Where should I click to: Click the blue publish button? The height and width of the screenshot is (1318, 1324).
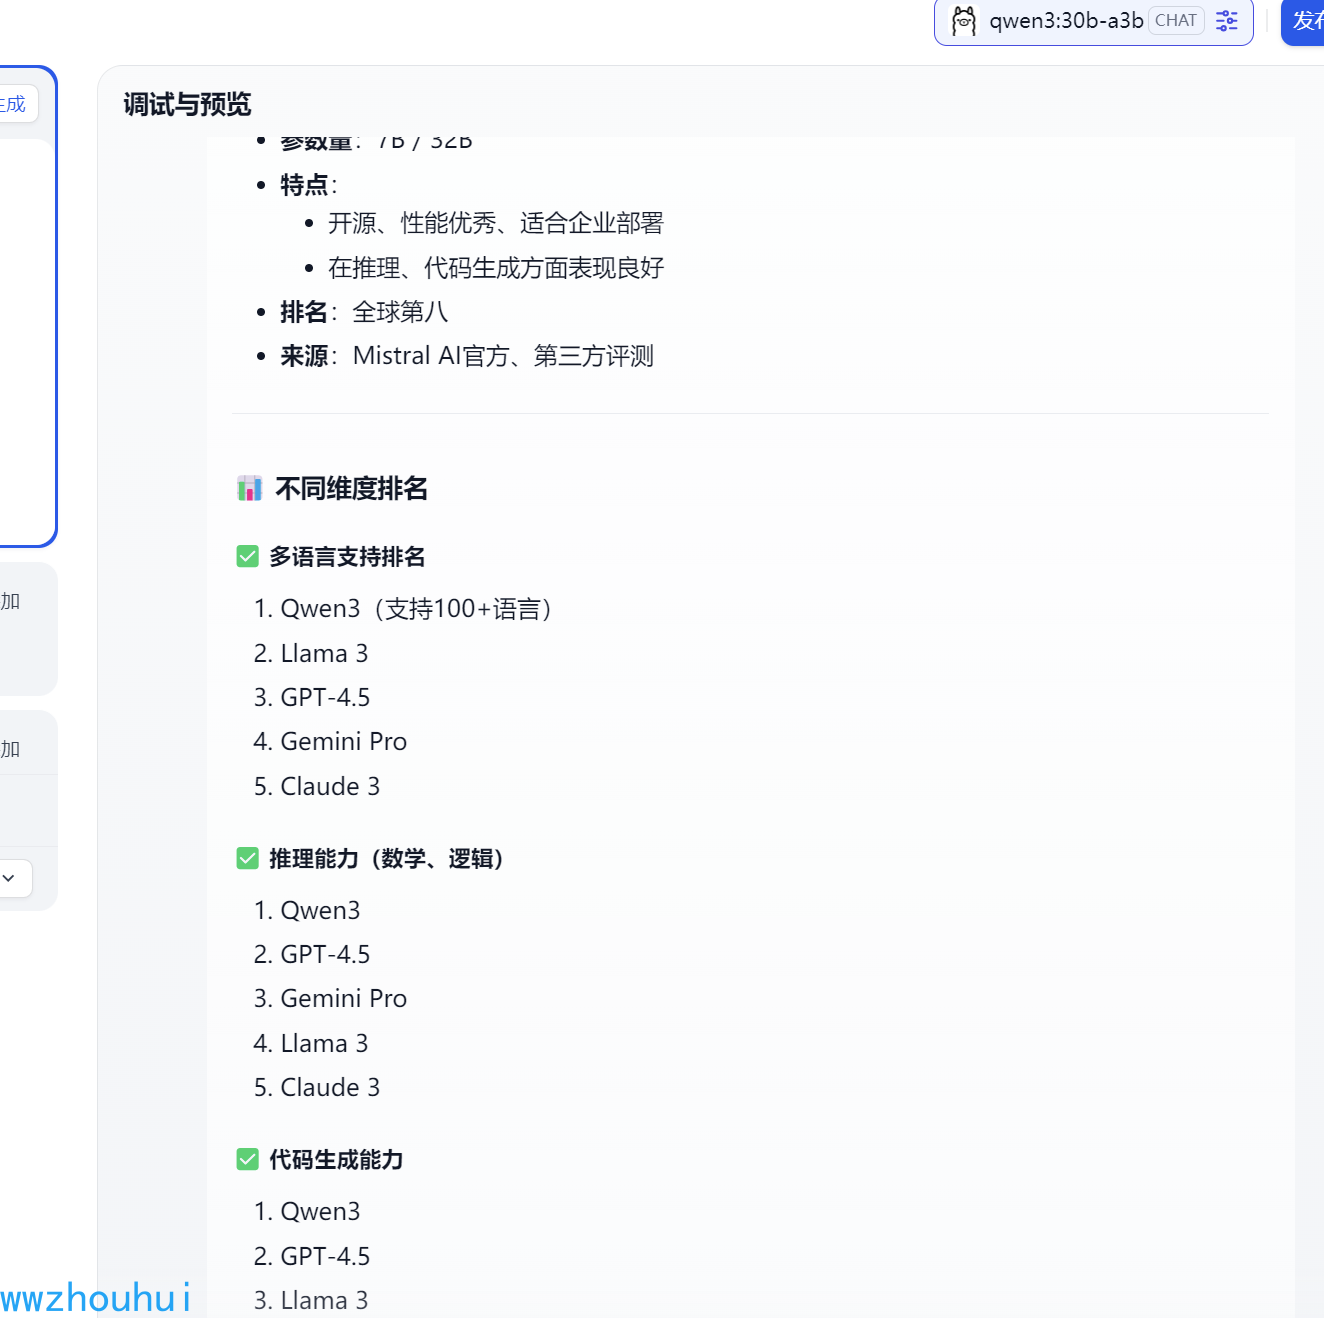pyautogui.click(x=1304, y=21)
